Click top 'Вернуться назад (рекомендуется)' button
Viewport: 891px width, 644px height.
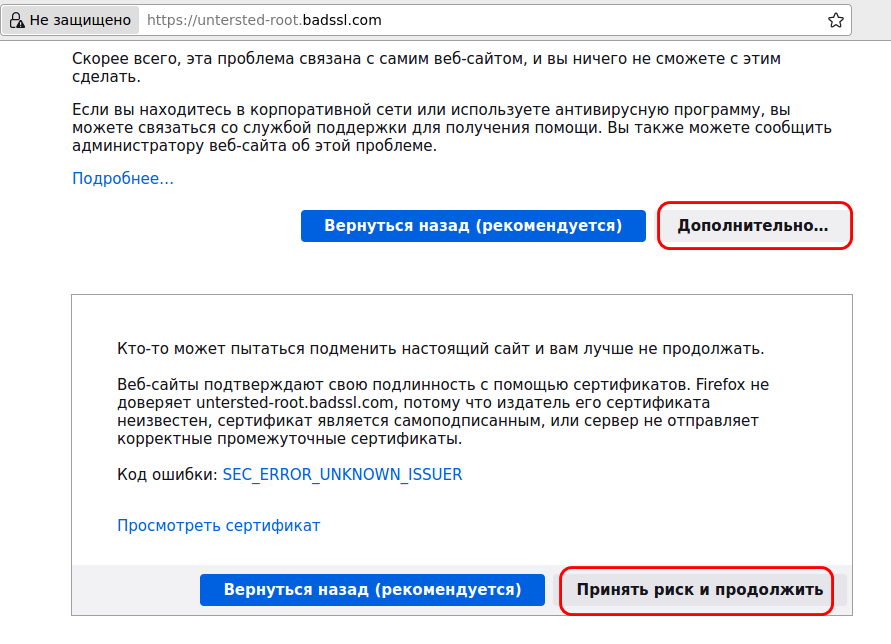tap(473, 226)
